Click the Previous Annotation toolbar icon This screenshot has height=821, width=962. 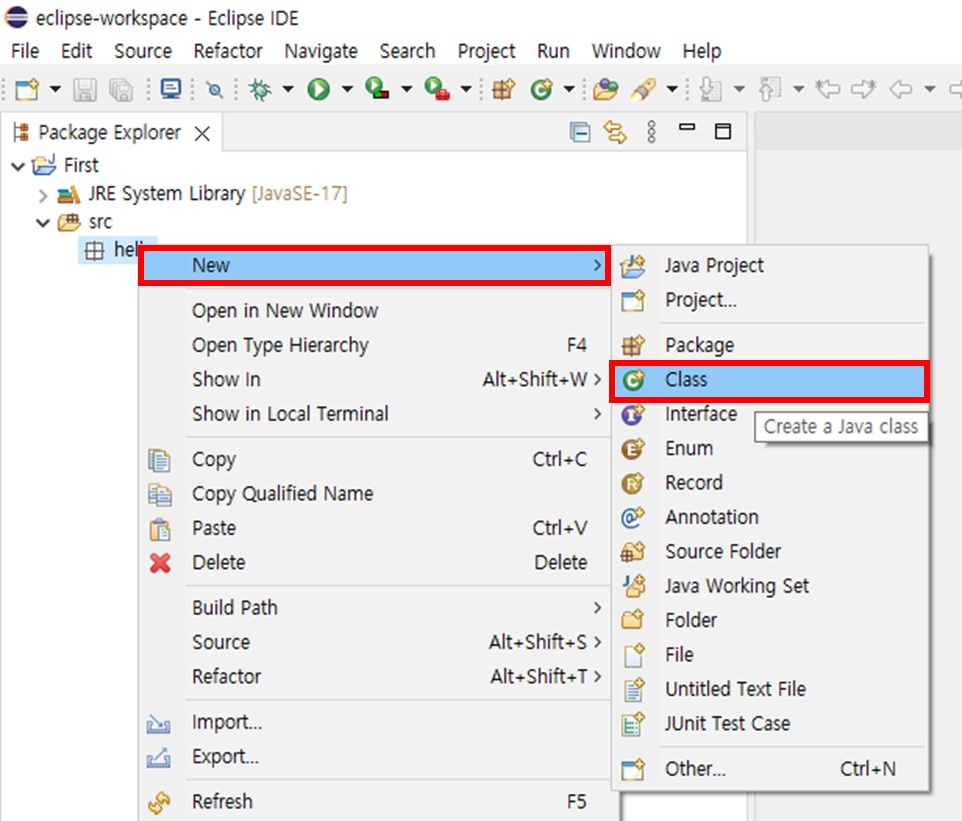(769, 90)
